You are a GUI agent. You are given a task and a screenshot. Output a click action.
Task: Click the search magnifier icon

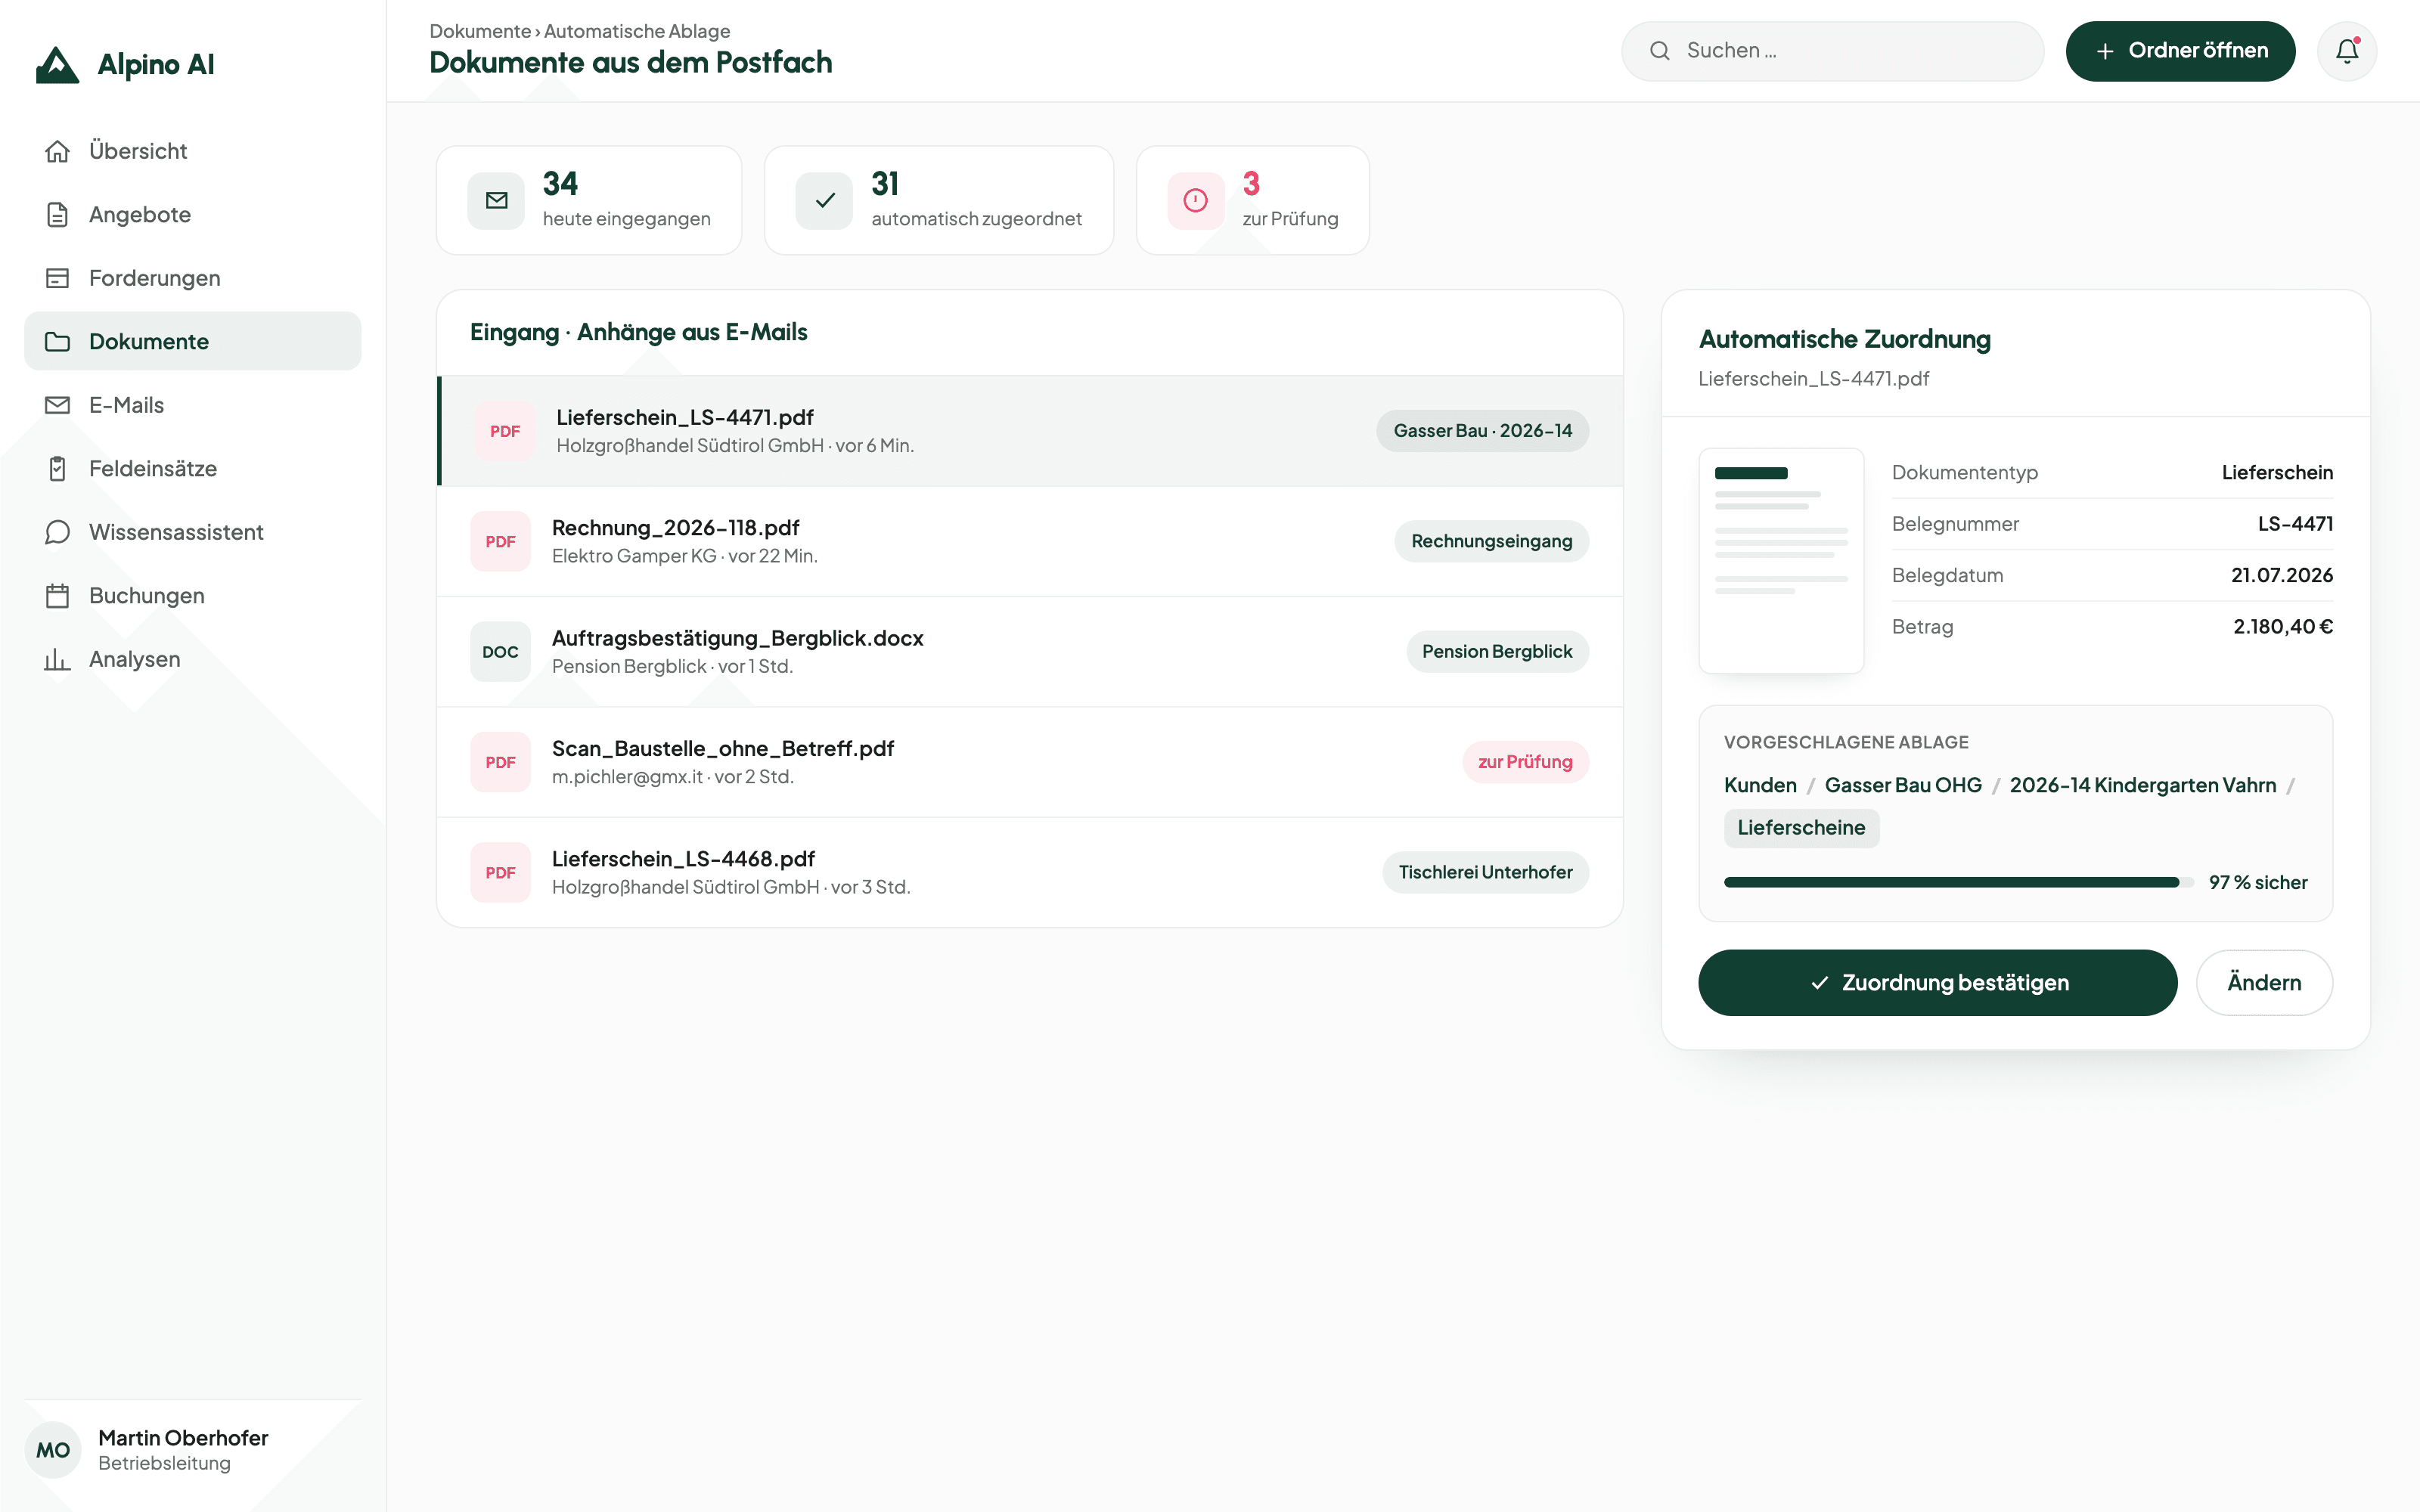(x=1659, y=51)
